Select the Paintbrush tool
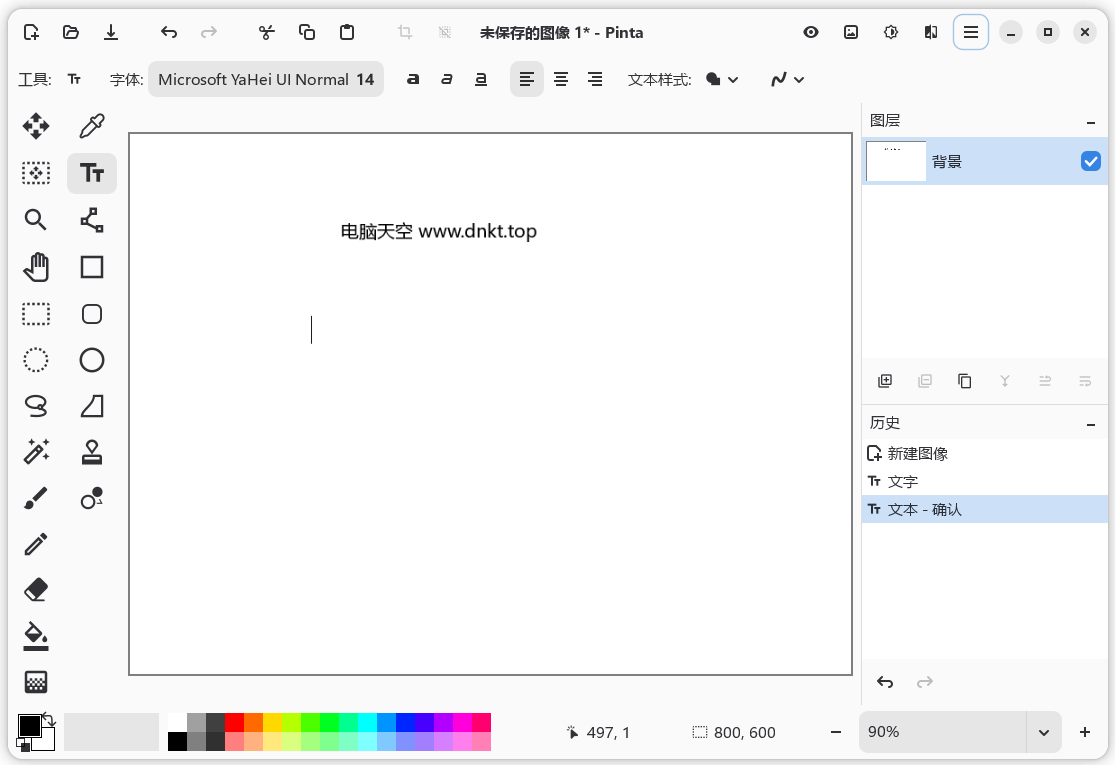Screen dimensions: 1115x765 click(36, 498)
